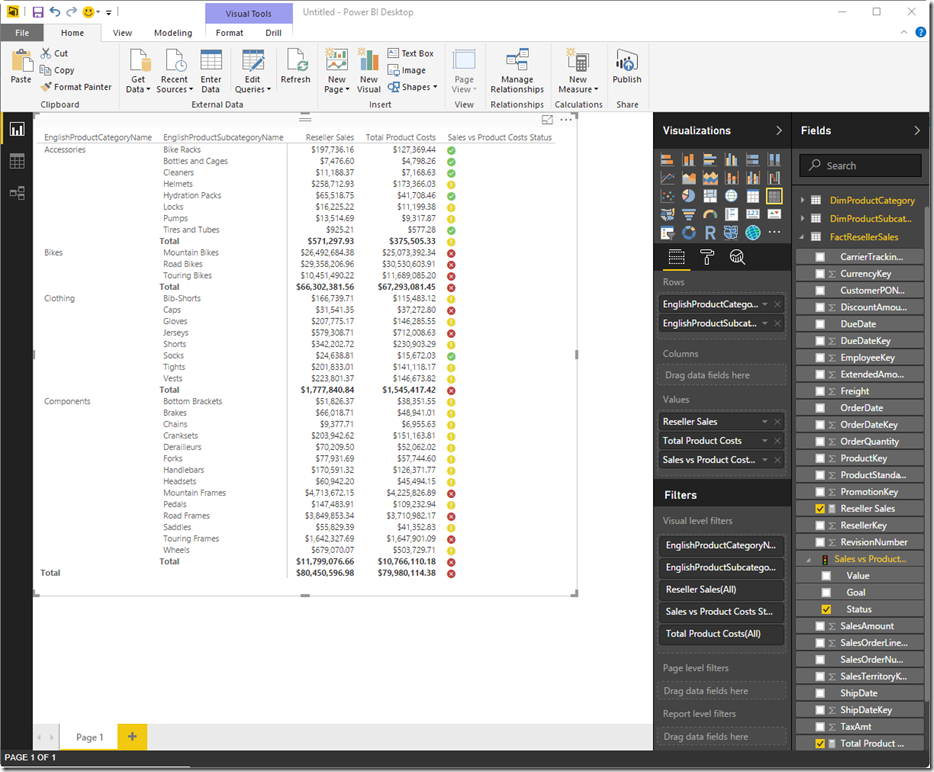
Task: Add a new page with plus button
Action: pos(132,737)
